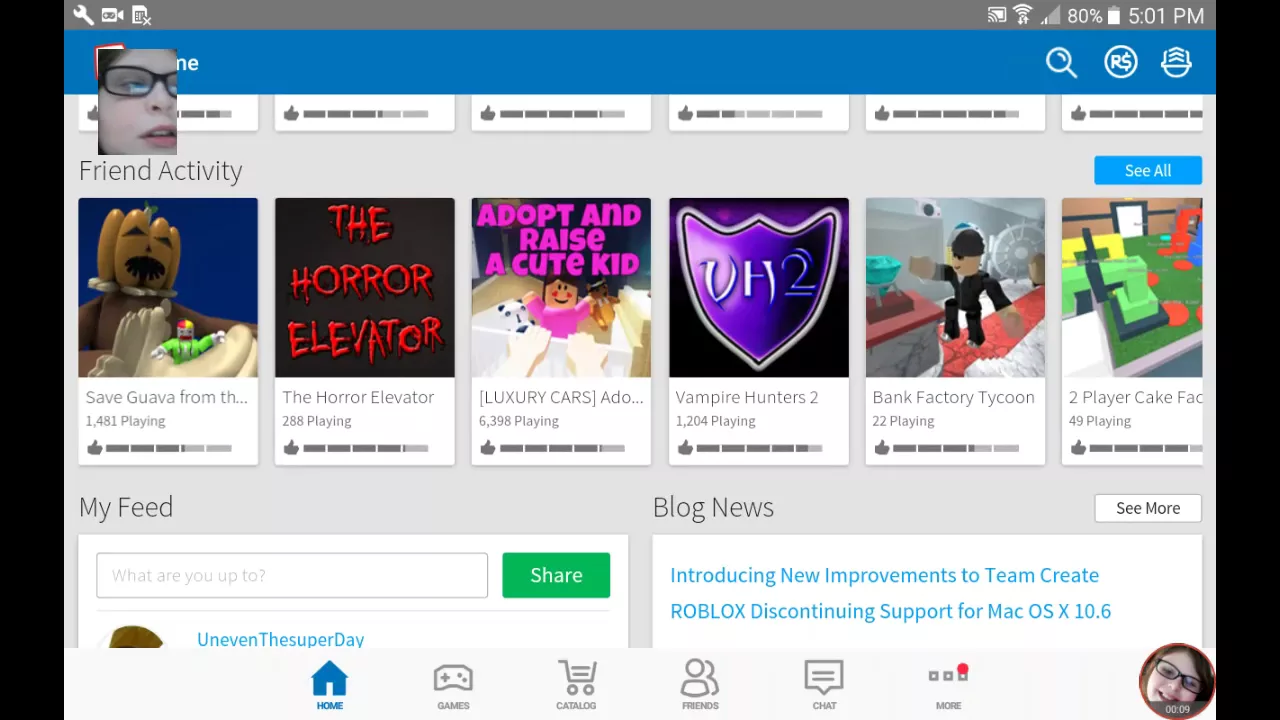Image resolution: width=1280 pixels, height=720 pixels.
Task: Open the search magnifier icon
Action: [x=1061, y=62]
